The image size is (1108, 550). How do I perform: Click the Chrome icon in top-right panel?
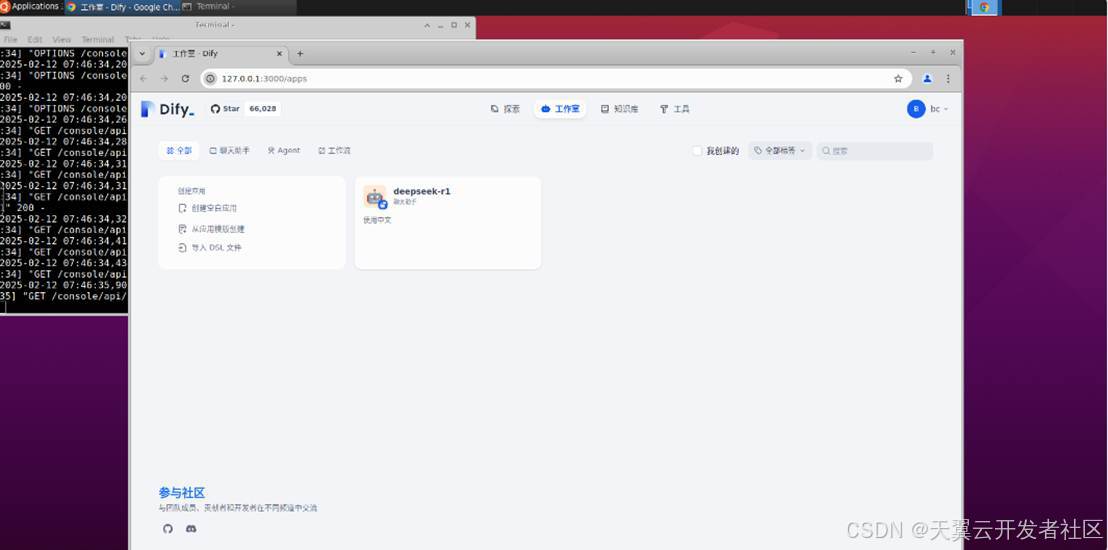[x=984, y=7]
